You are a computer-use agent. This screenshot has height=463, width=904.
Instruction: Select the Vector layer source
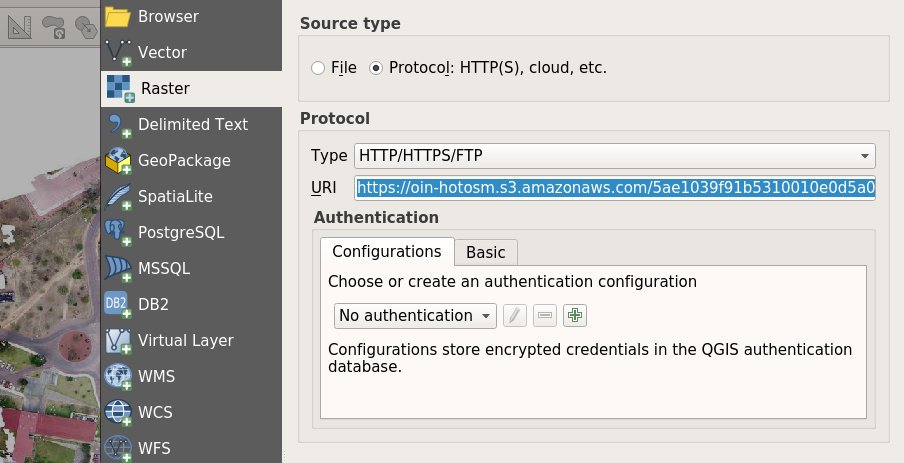191,52
